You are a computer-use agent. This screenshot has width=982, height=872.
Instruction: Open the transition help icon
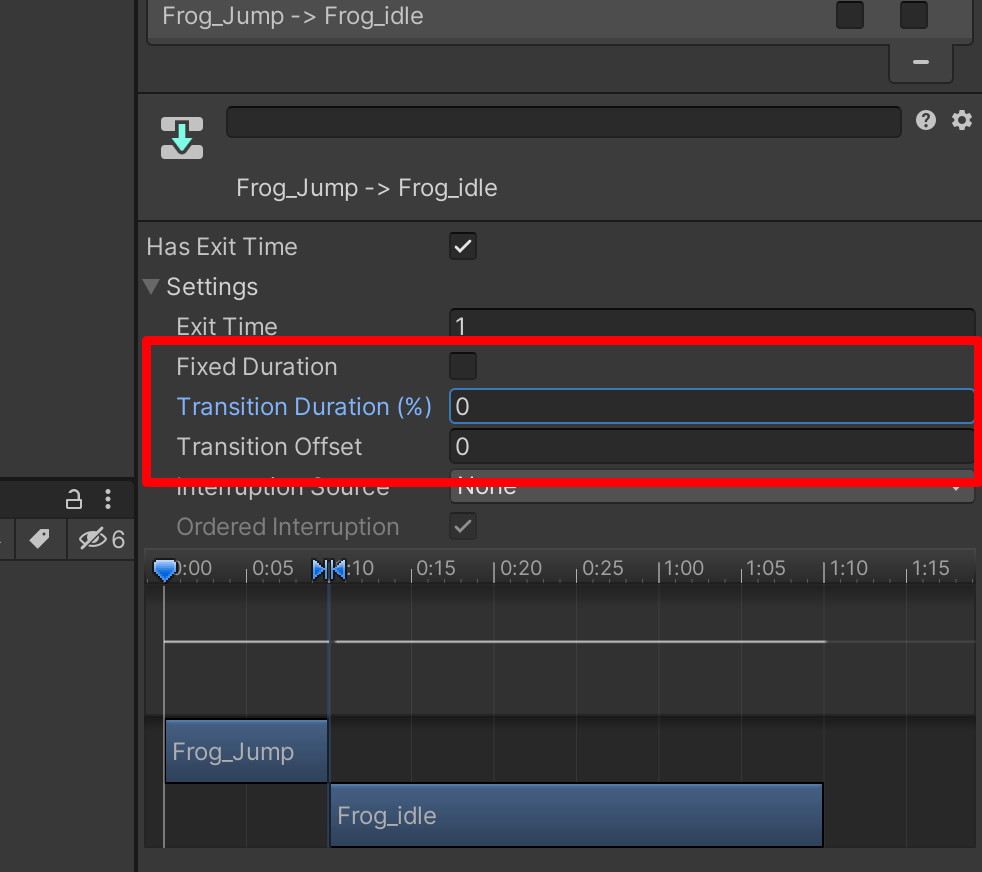pos(926,120)
